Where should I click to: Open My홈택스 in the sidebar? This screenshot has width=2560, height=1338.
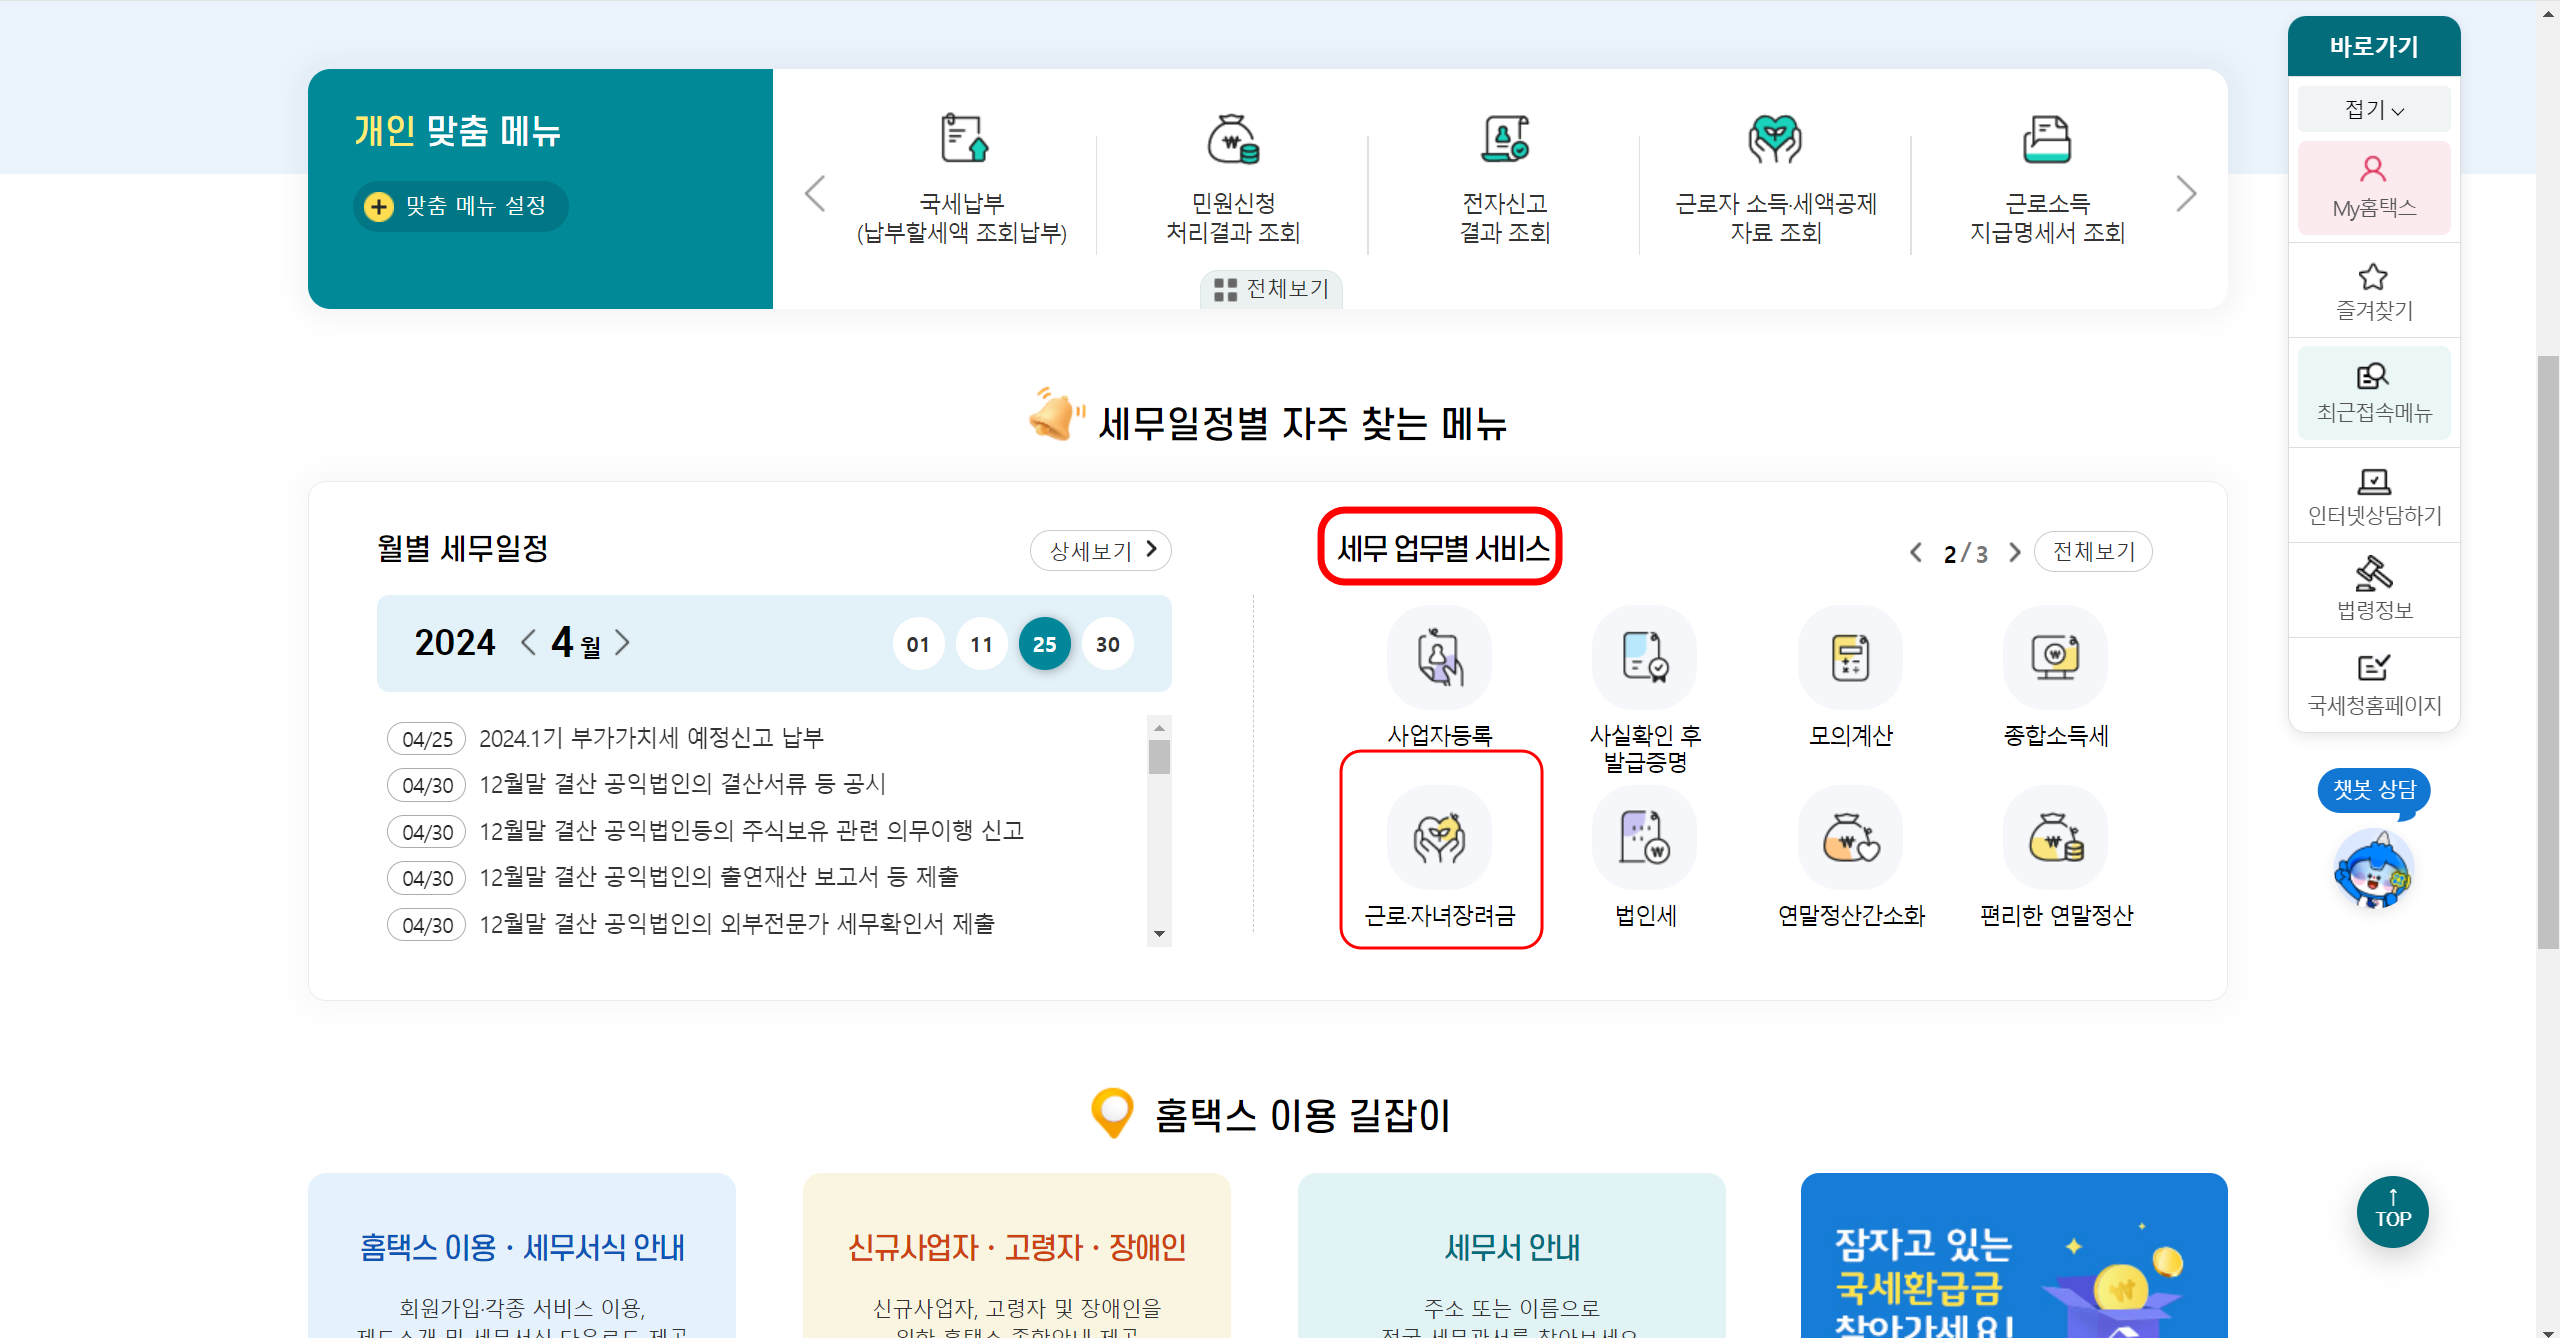click(2374, 187)
